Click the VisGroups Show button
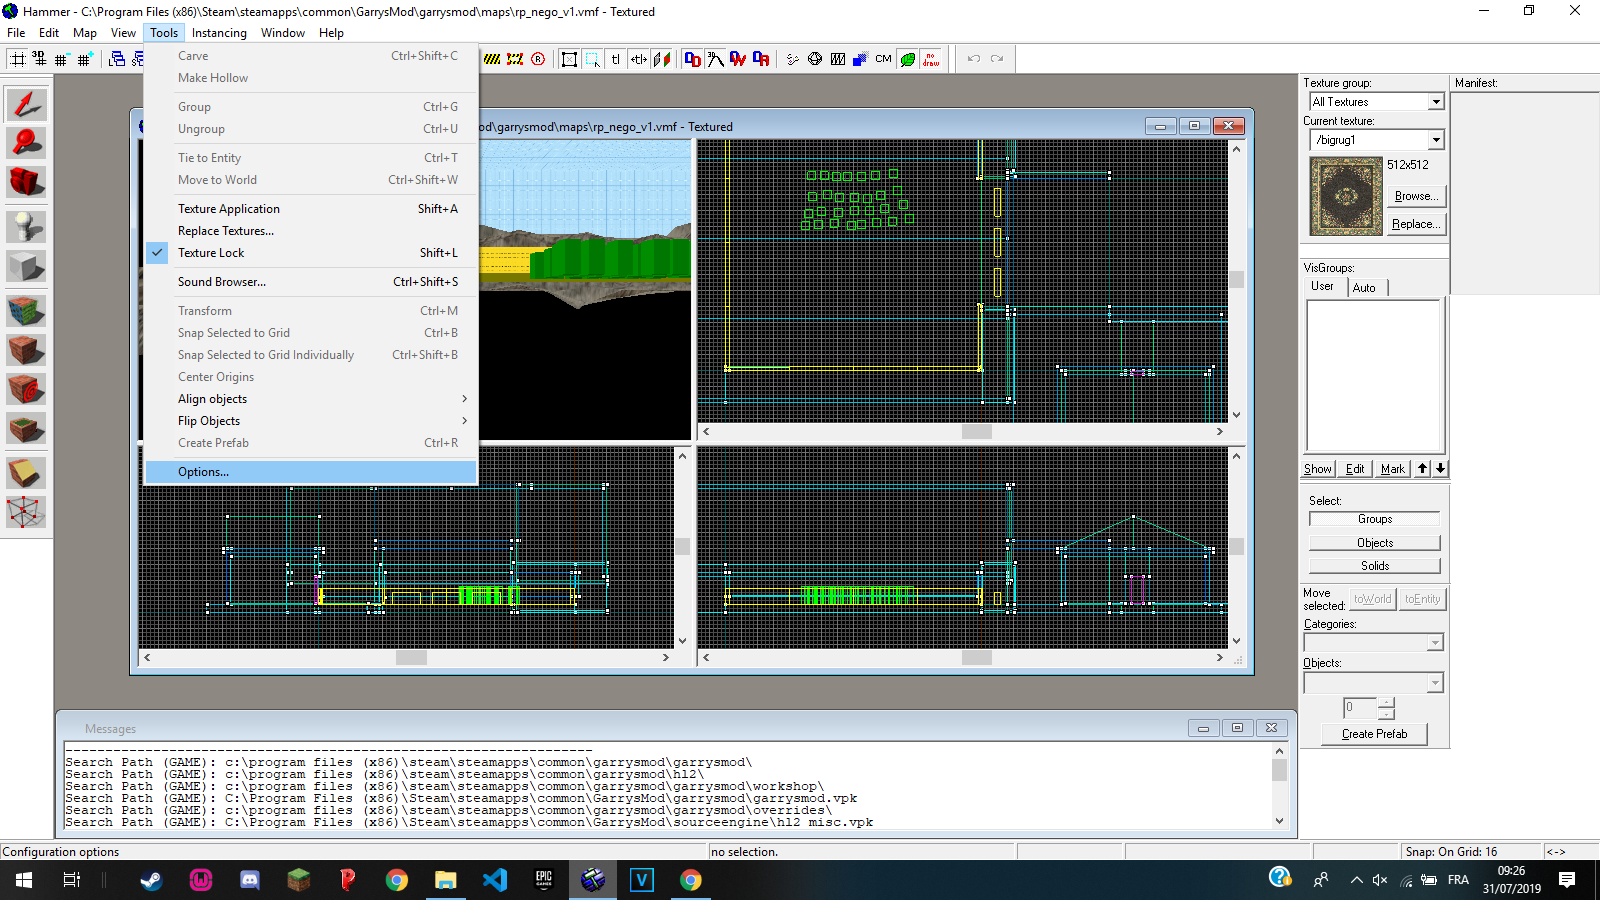 click(1318, 469)
